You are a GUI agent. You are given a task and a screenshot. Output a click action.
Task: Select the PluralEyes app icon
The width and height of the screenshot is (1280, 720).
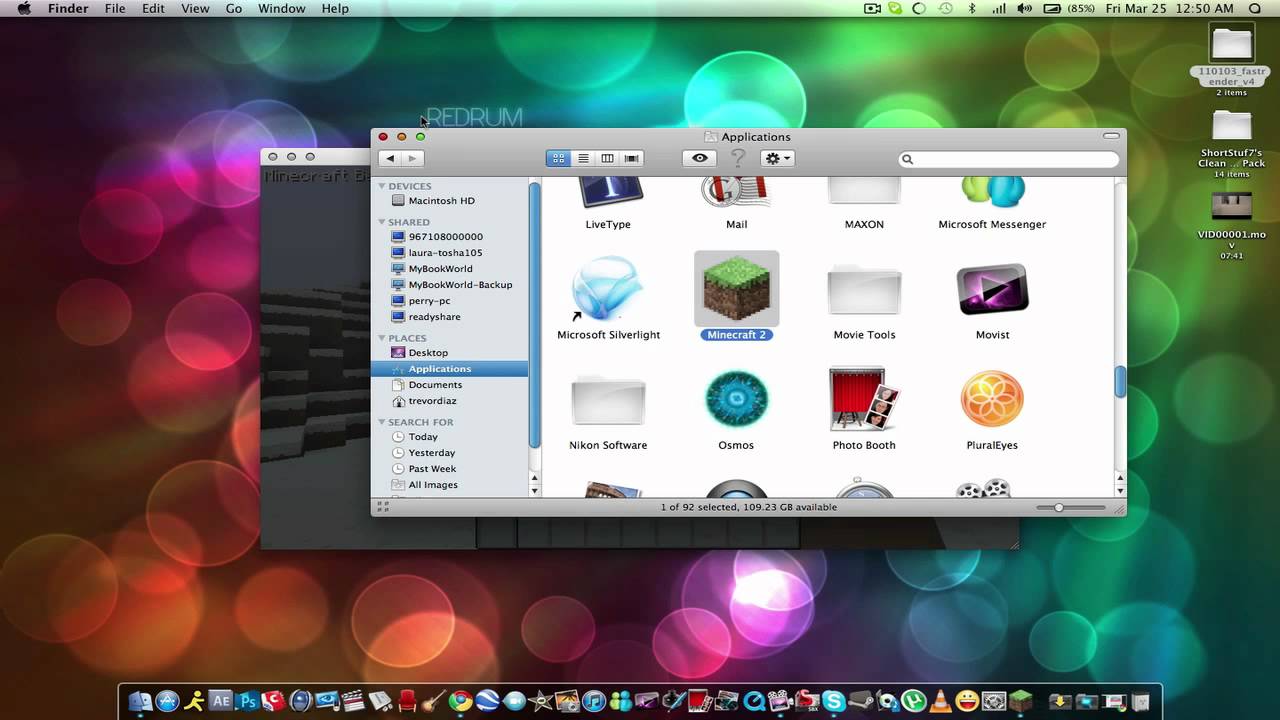(x=992, y=400)
